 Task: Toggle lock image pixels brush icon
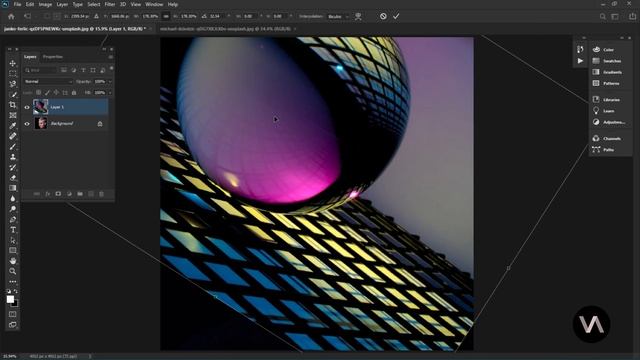coord(47,93)
